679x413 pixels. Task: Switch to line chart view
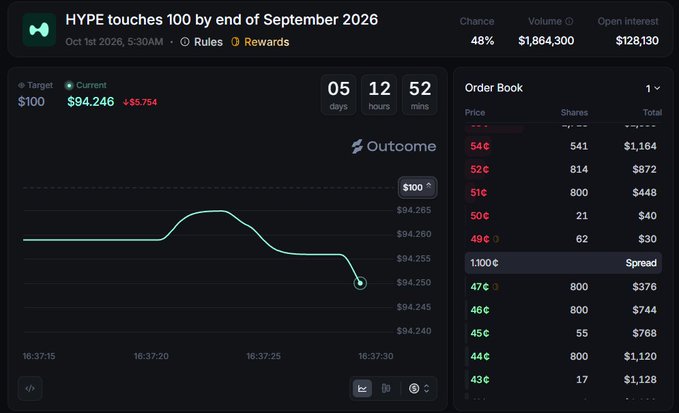coord(362,388)
